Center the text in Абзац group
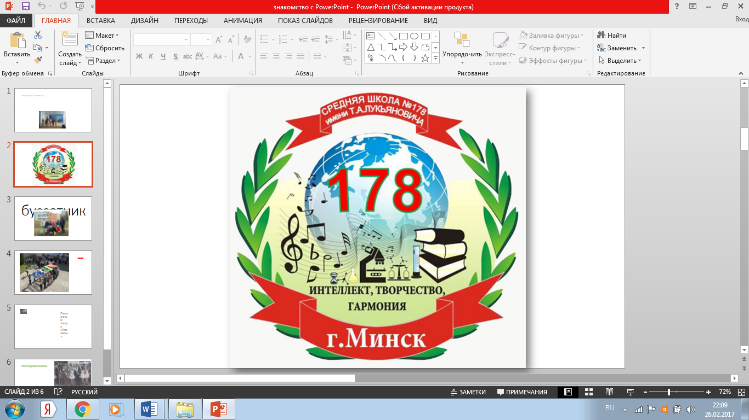This screenshot has width=749, height=420. (x=276, y=56)
